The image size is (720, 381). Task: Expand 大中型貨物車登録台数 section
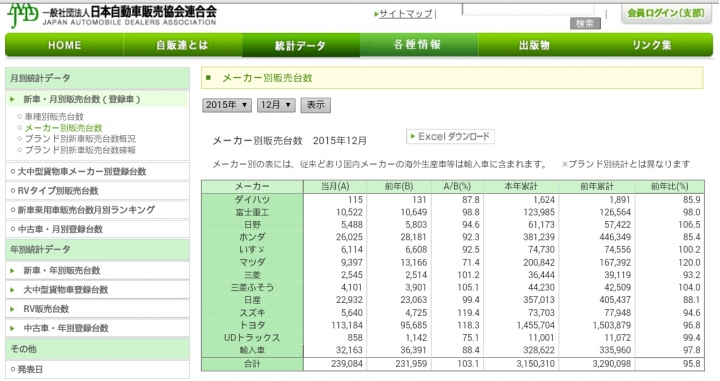click(x=97, y=290)
